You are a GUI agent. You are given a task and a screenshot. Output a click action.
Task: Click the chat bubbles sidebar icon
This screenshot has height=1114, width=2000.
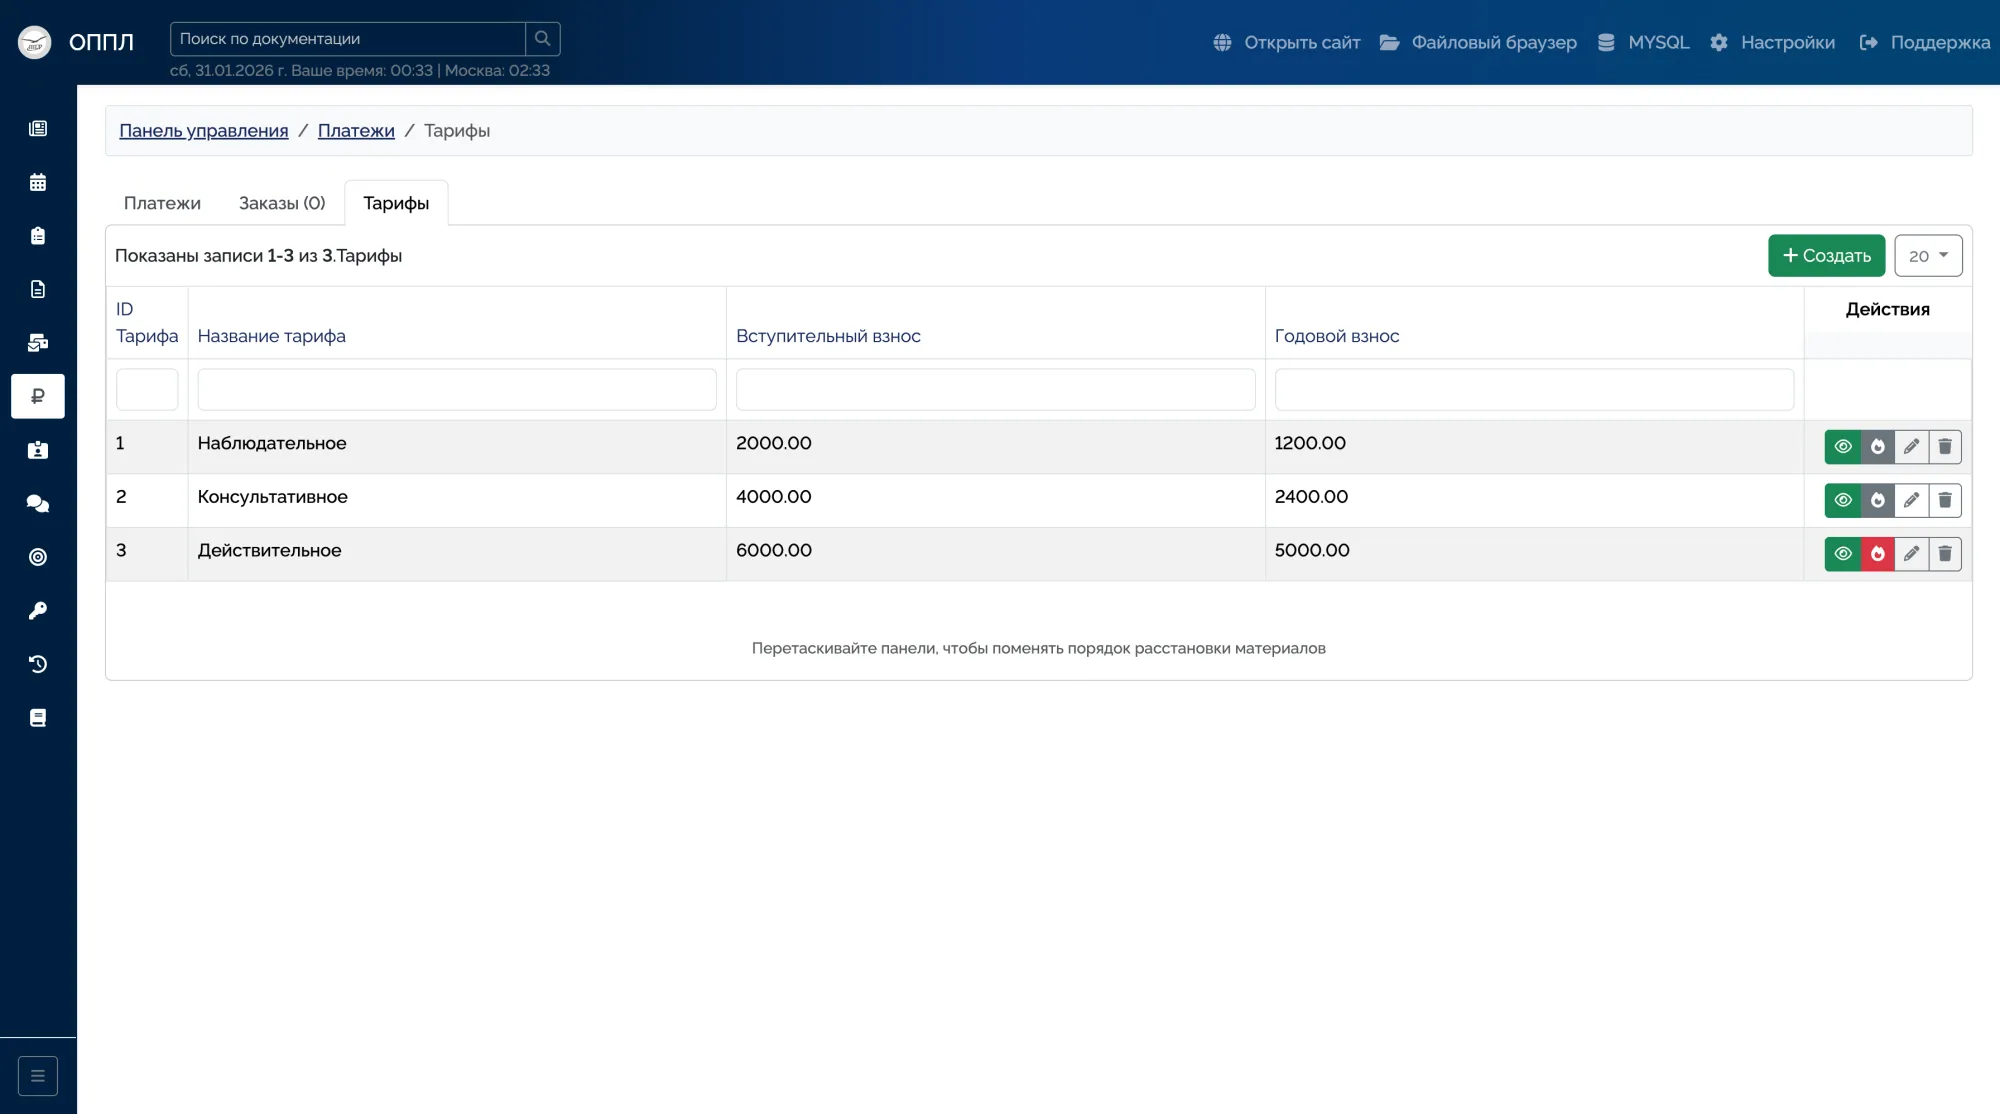38,503
